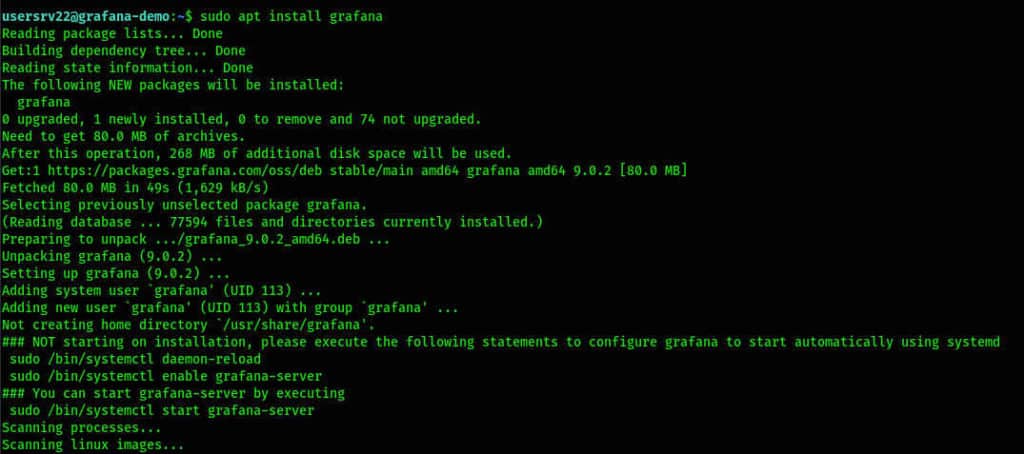
Task: Click 'Fetched 80.0 MB in 49s' line
Action: pos(135,187)
